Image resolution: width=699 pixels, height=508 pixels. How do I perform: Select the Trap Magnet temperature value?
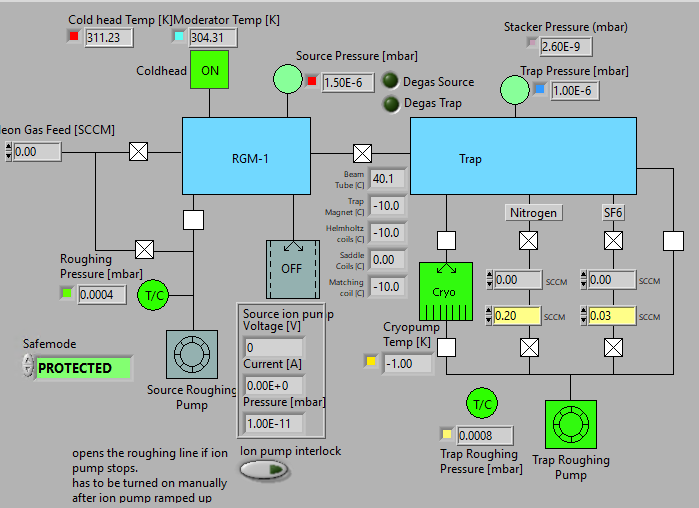click(388, 206)
